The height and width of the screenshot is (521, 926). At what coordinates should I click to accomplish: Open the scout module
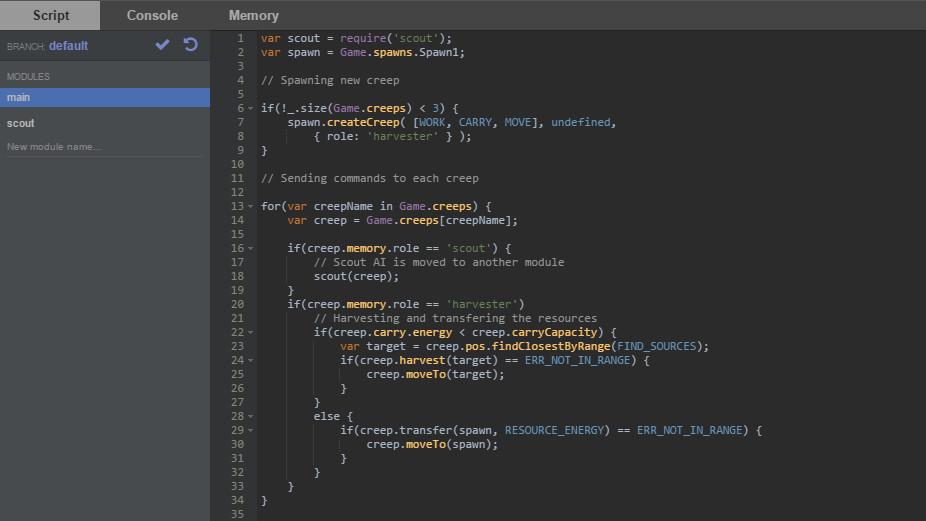21,123
